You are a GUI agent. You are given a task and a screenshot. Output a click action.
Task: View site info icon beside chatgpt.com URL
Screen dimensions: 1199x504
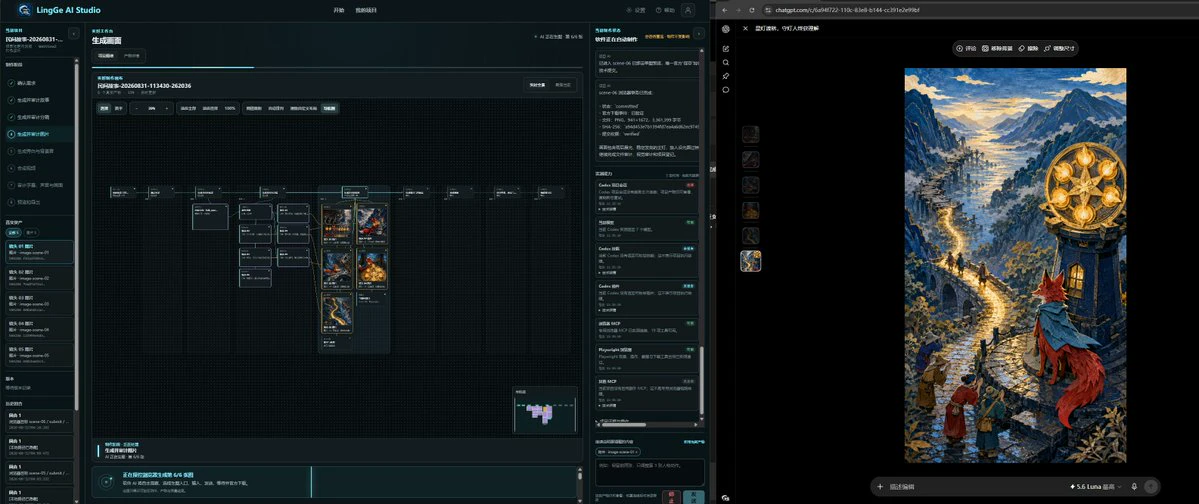[769, 10]
